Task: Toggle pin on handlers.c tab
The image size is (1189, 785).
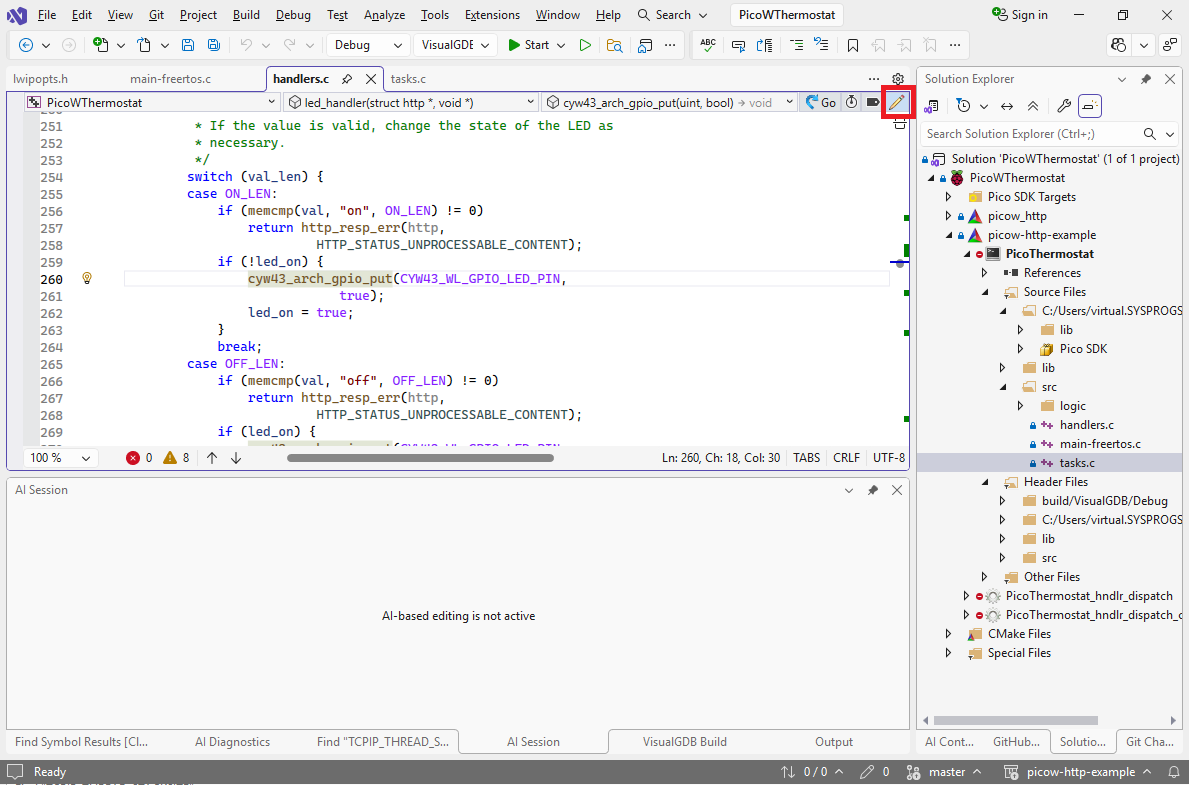Action: [x=347, y=79]
